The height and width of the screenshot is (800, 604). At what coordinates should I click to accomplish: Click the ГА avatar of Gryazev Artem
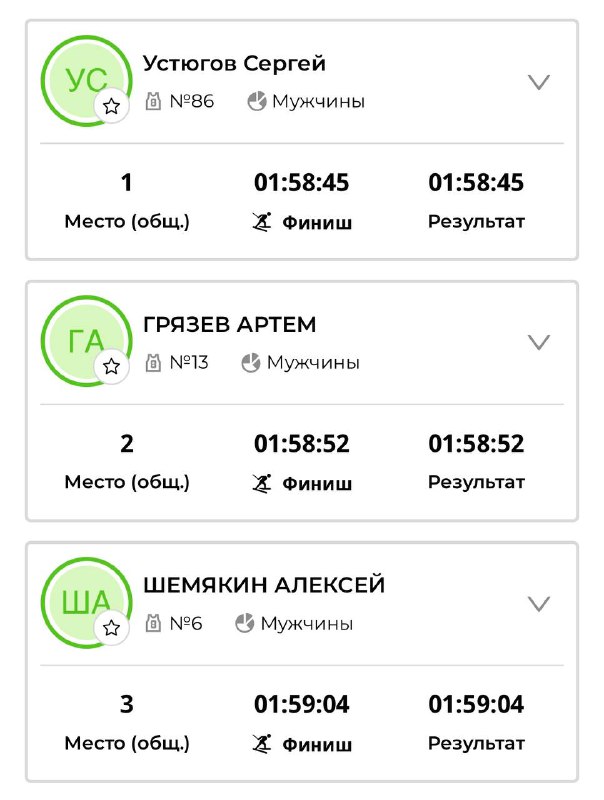point(85,340)
